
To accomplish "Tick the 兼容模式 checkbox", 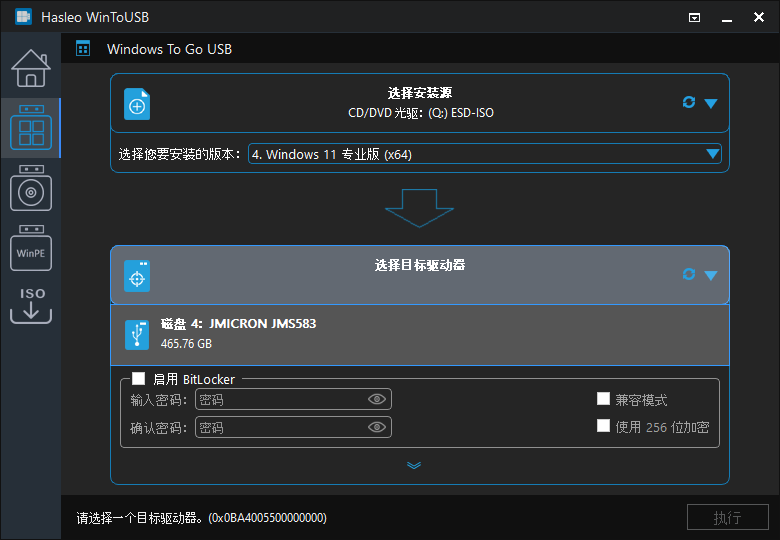I will 603,399.
